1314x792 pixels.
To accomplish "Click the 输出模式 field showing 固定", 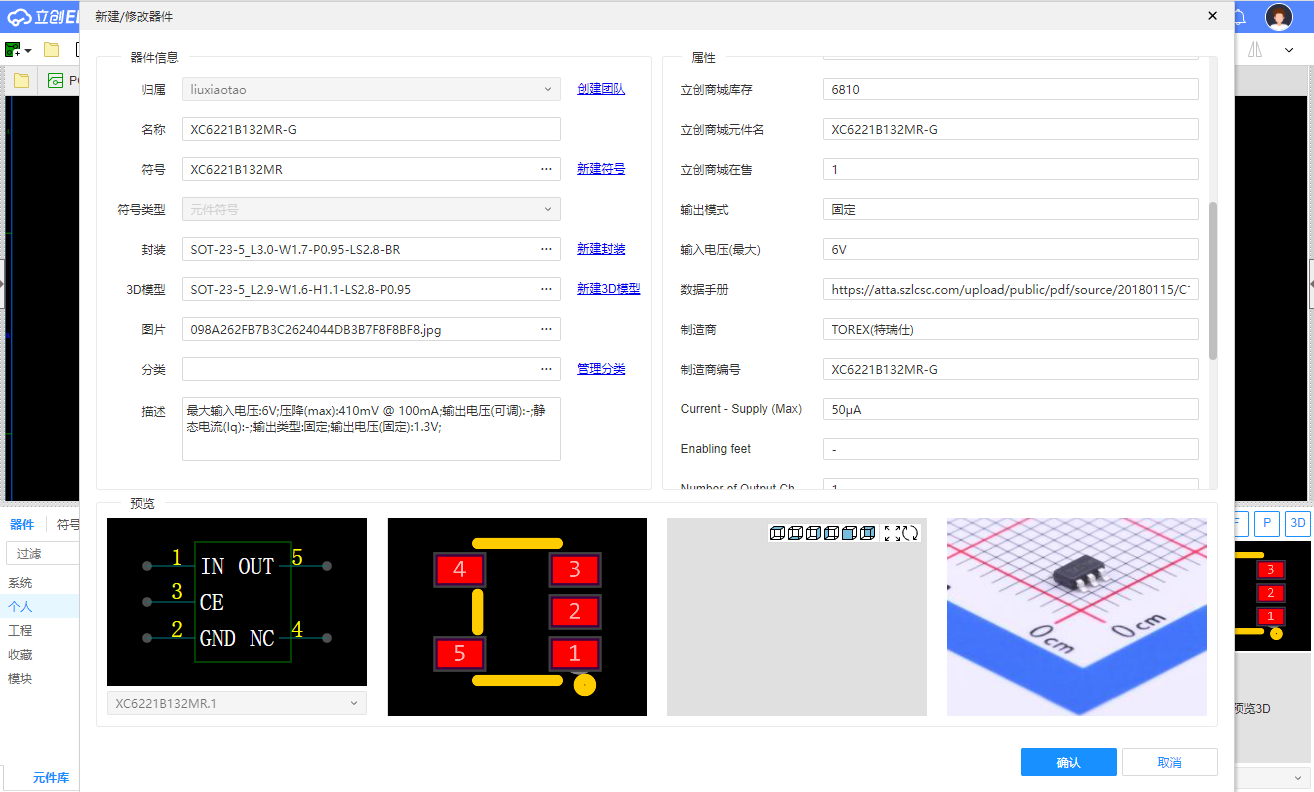I will pyautogui.click(x=1010, y=209).
